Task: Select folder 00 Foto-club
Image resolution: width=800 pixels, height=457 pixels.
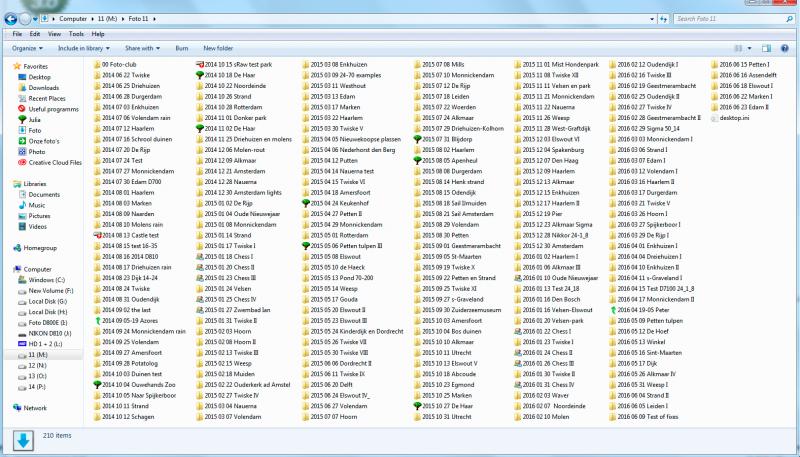Action: pos(115,65)
